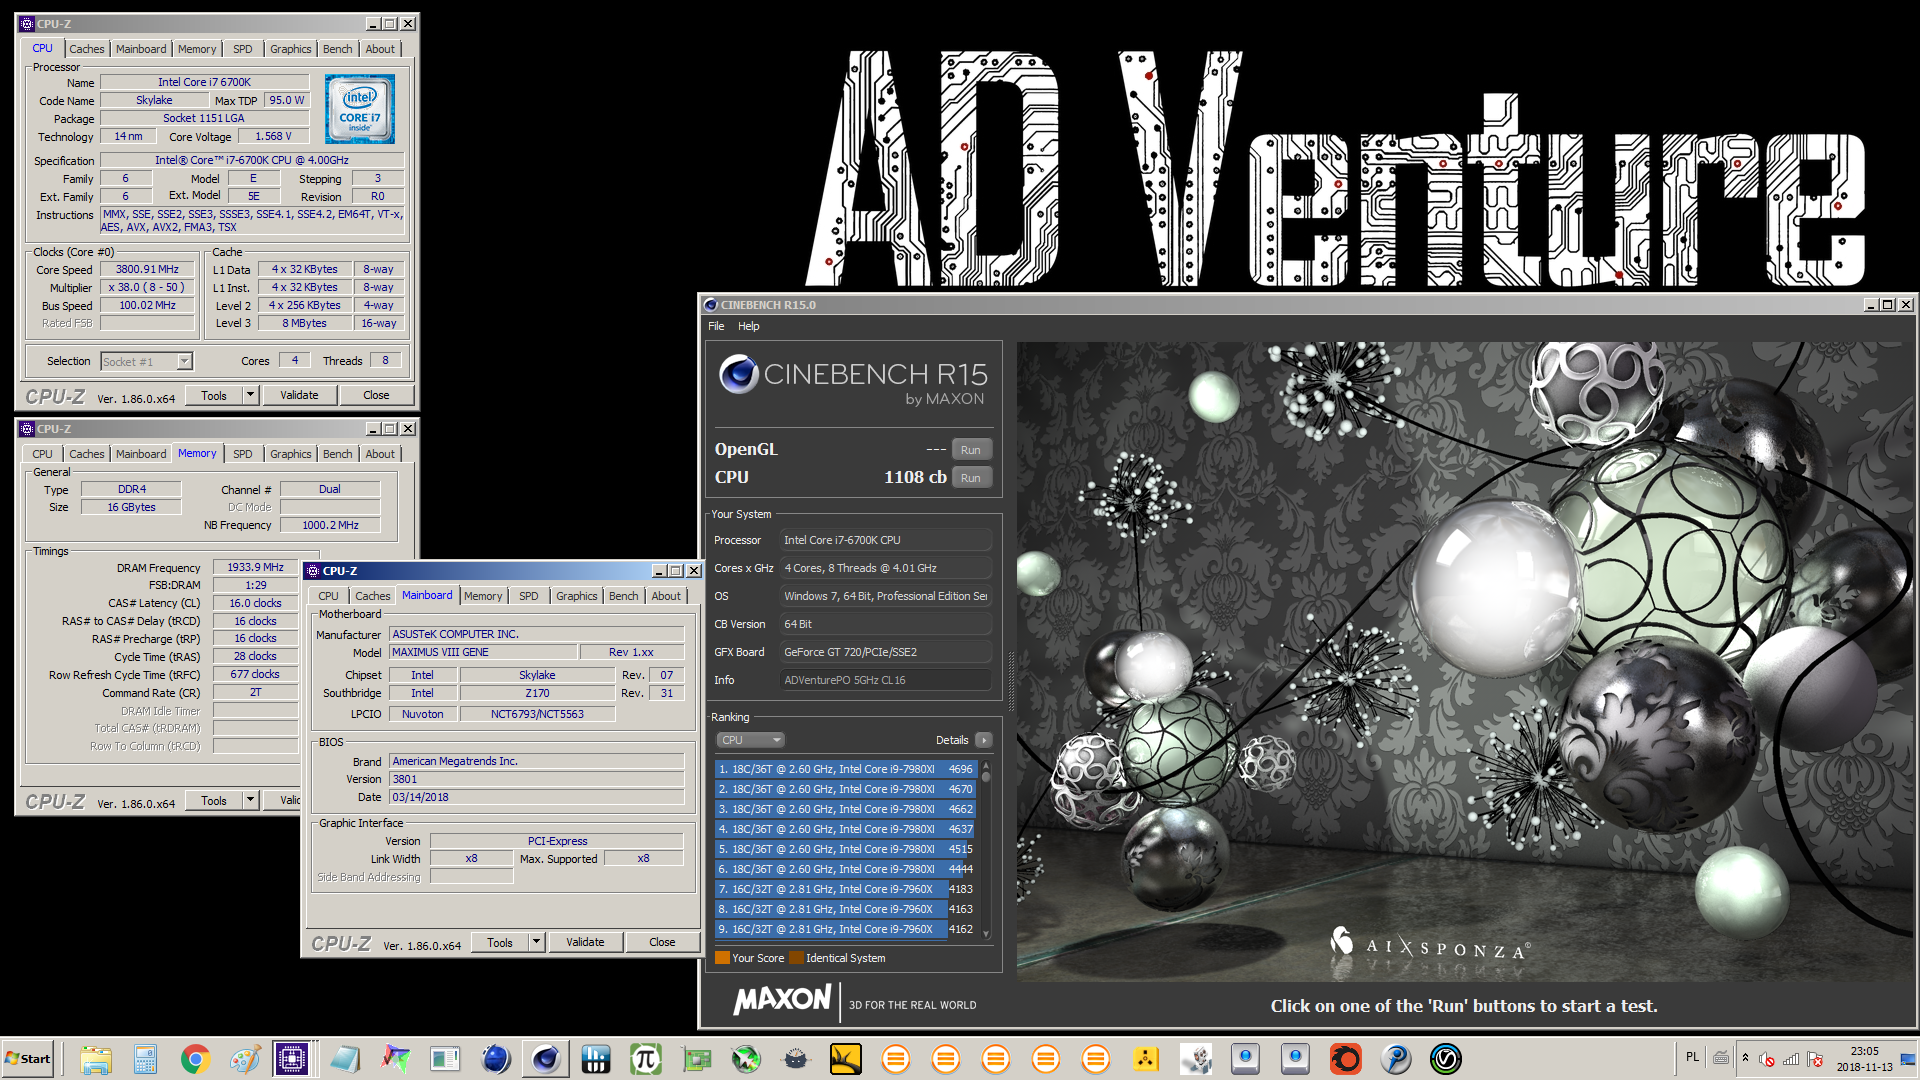The image size is (1920, 1080).
Task: Open SPD tab in CPU-Z CPU window
Action: click(243, 49)
